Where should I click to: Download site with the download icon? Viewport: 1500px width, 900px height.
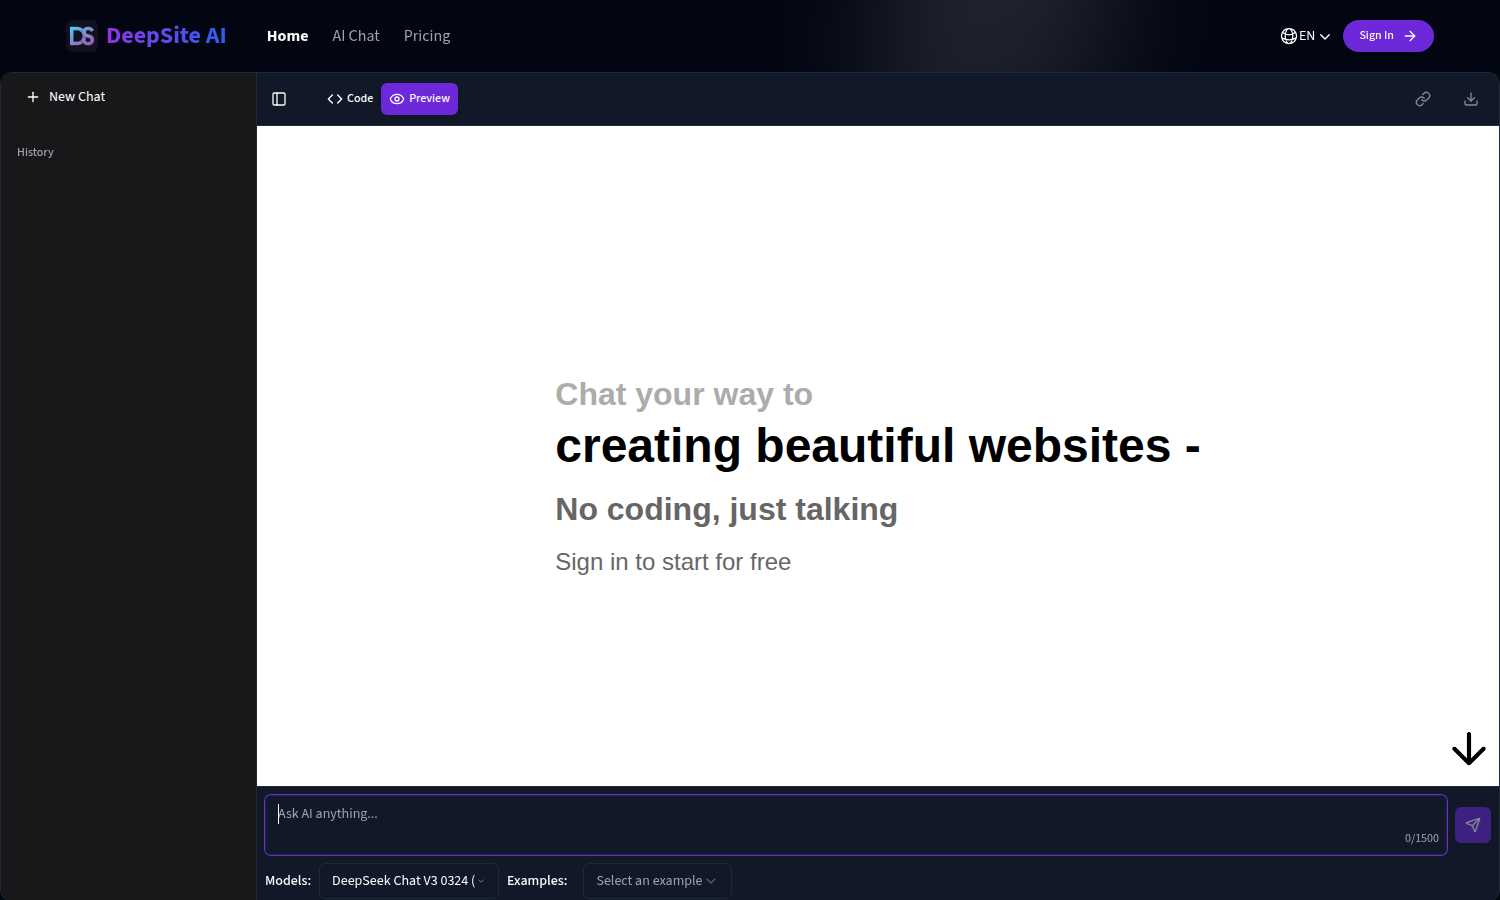[x=1471, y=99]
